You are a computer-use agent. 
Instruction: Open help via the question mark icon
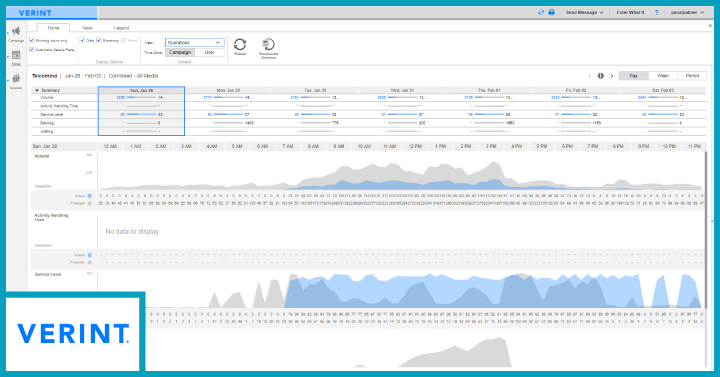656,12
